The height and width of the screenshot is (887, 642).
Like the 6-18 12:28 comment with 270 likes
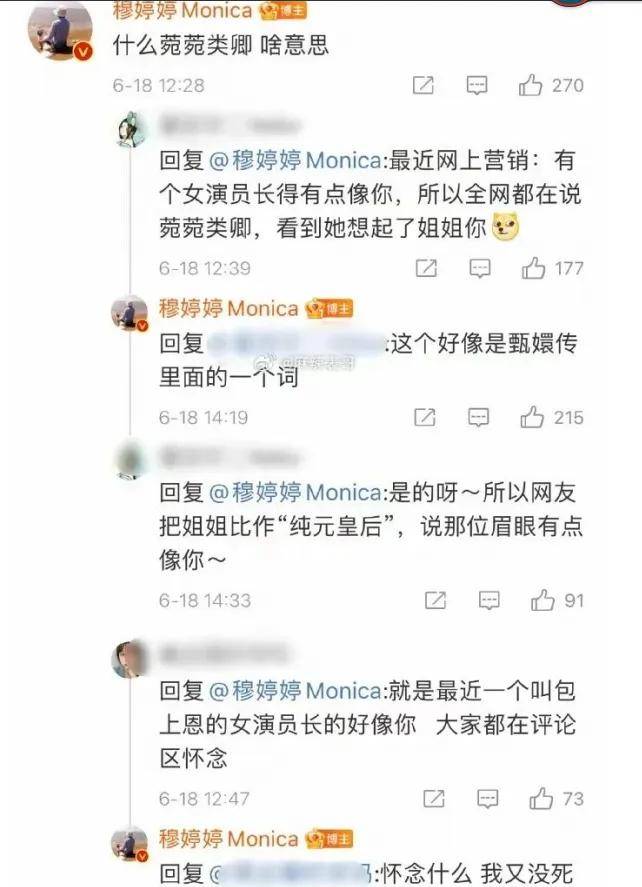pos(530,85)
